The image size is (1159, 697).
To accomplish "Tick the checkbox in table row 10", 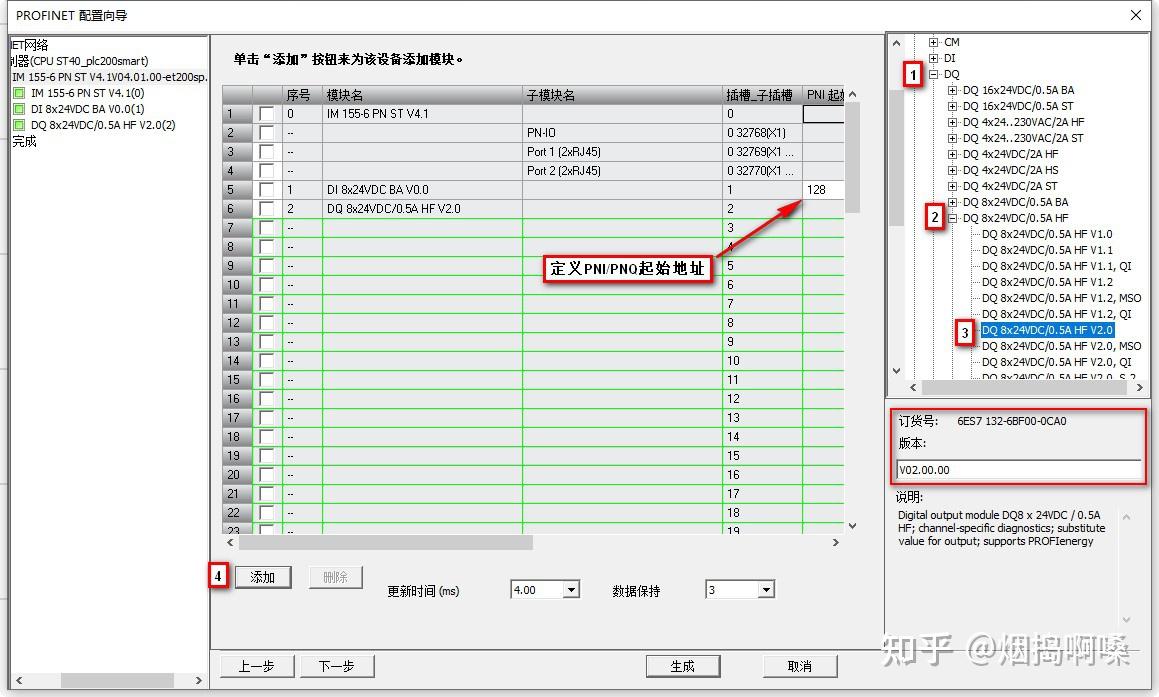I will [x=267, y=285].
